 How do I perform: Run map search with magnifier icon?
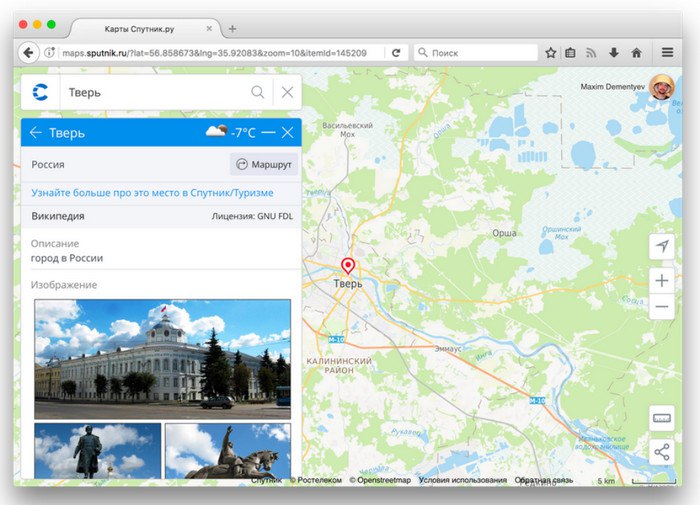258,92
